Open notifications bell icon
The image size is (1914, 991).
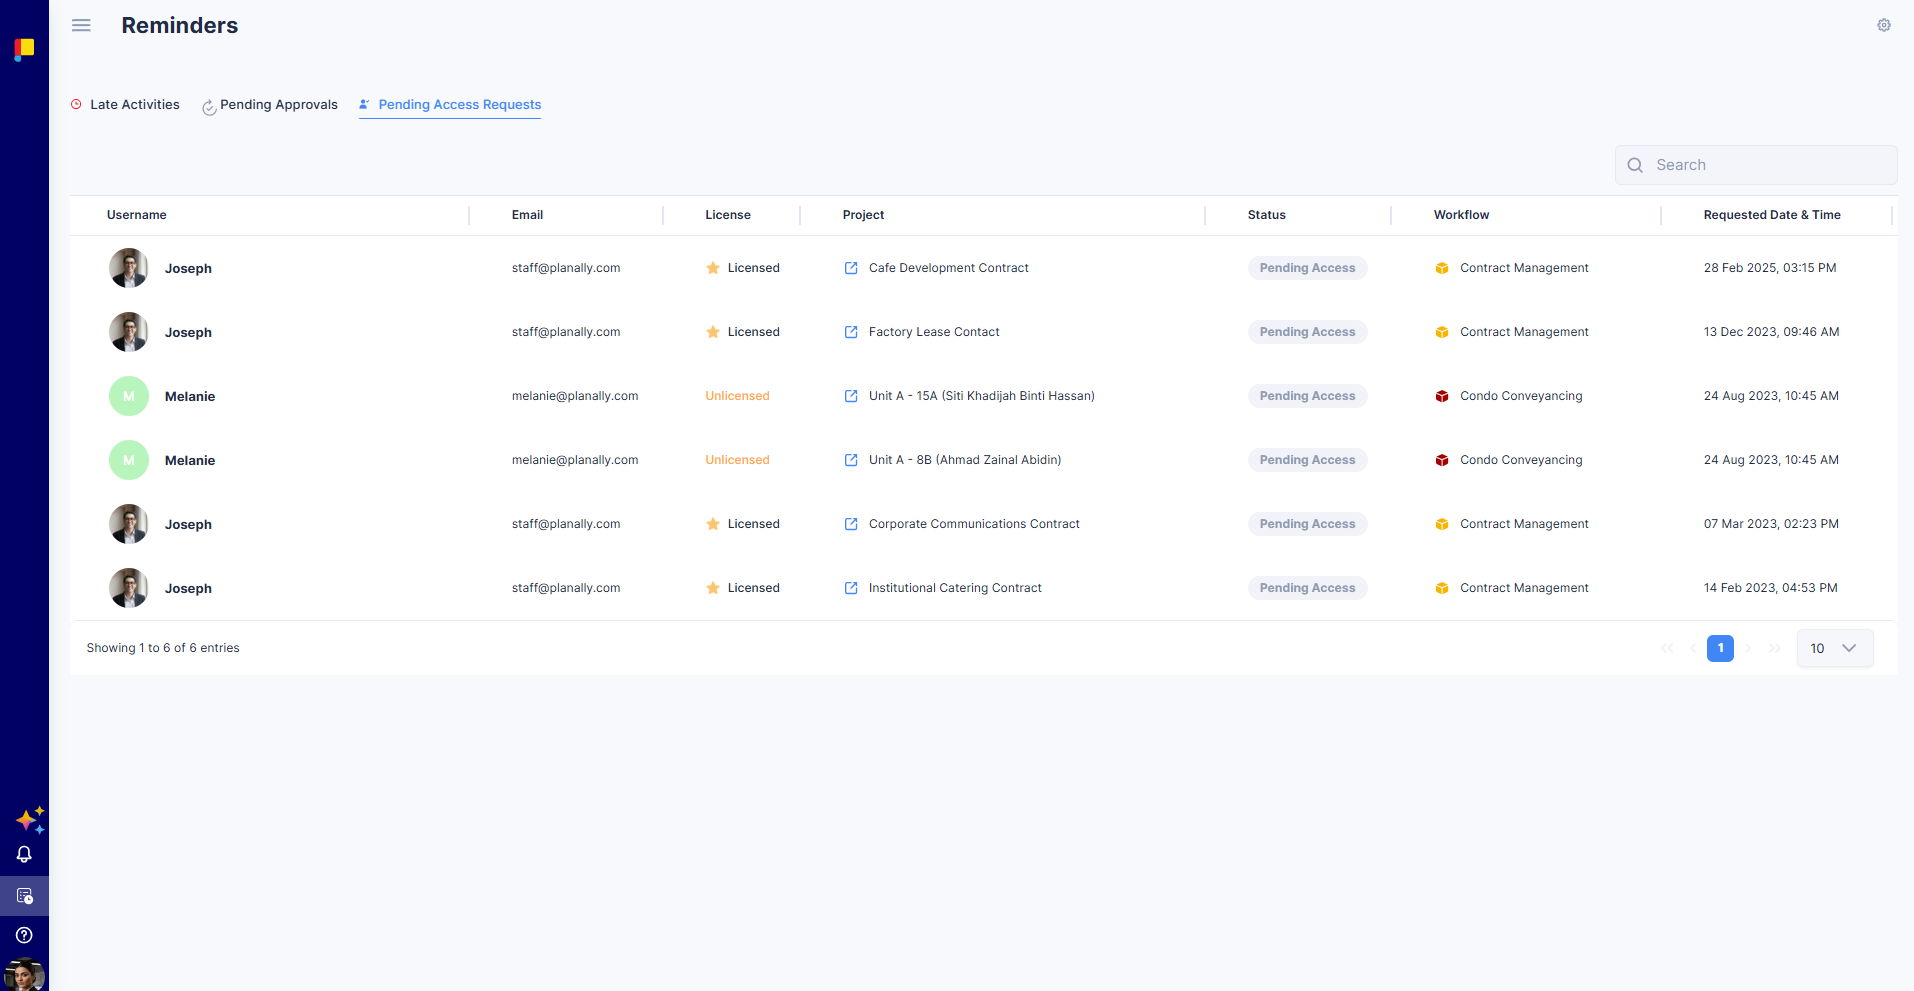[x=24, y=855]
